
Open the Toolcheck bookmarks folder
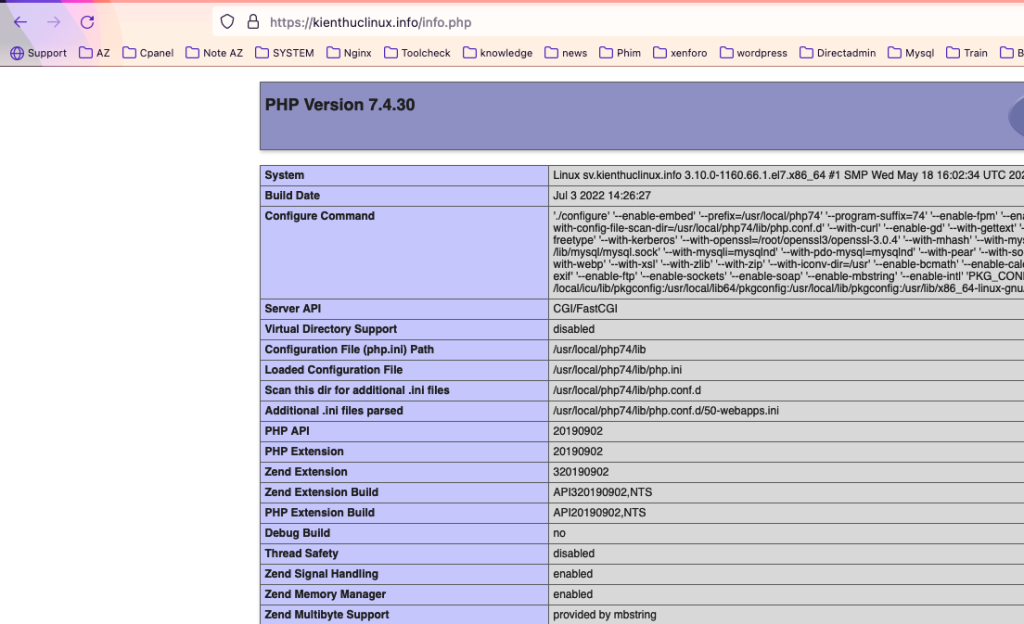[x=417, y=53]
